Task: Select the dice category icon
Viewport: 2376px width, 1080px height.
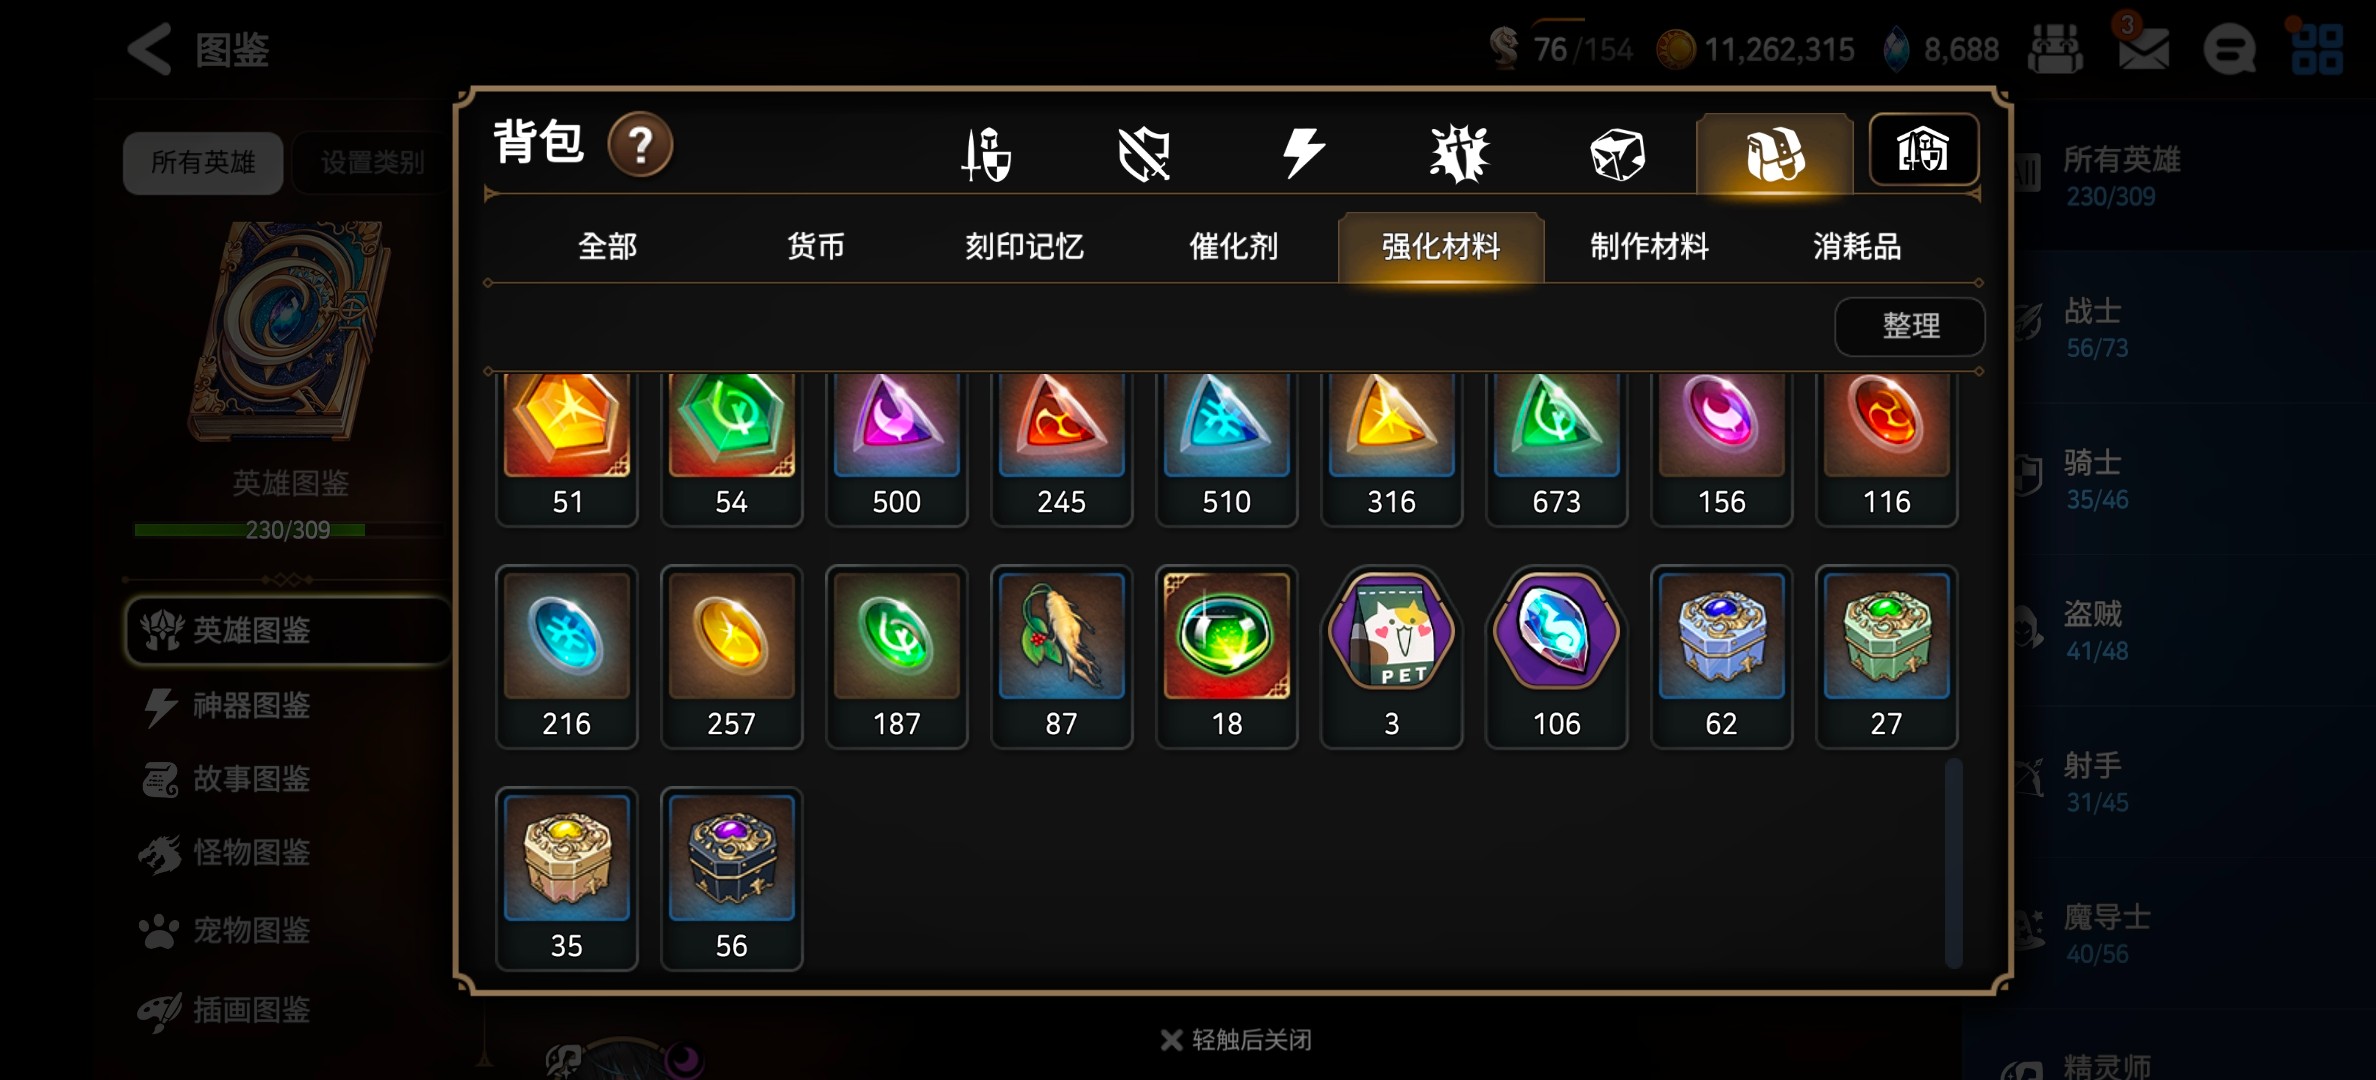Action: pyautogui.click(x=1617, y=154)
